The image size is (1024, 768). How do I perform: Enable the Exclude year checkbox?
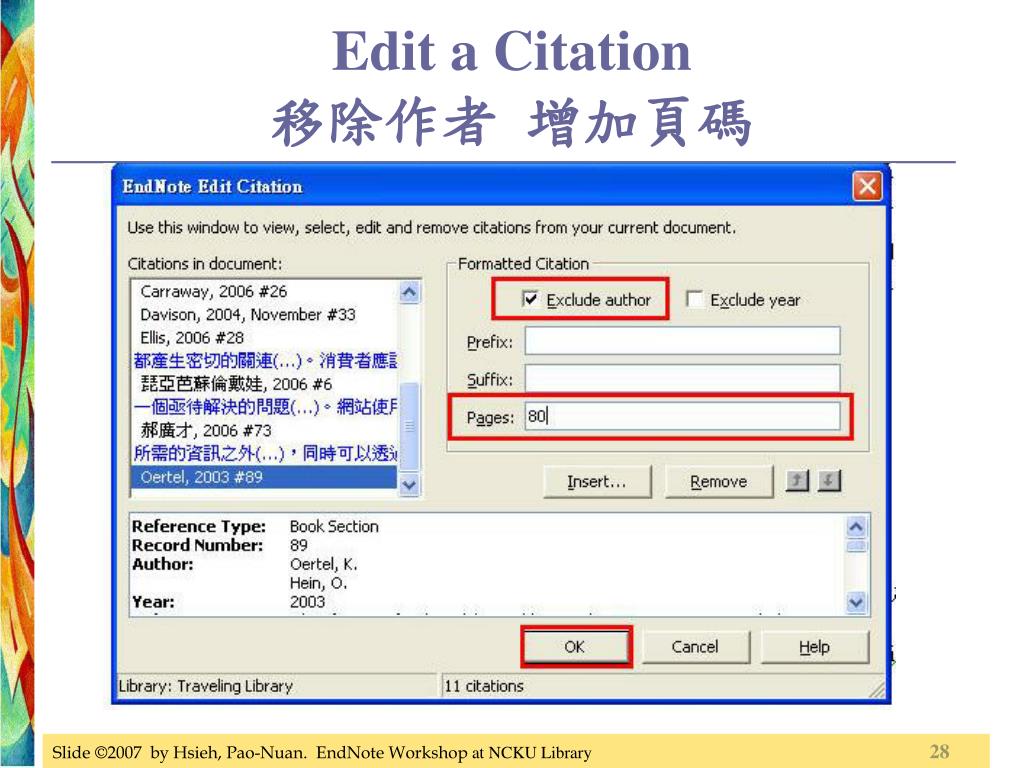695,299
